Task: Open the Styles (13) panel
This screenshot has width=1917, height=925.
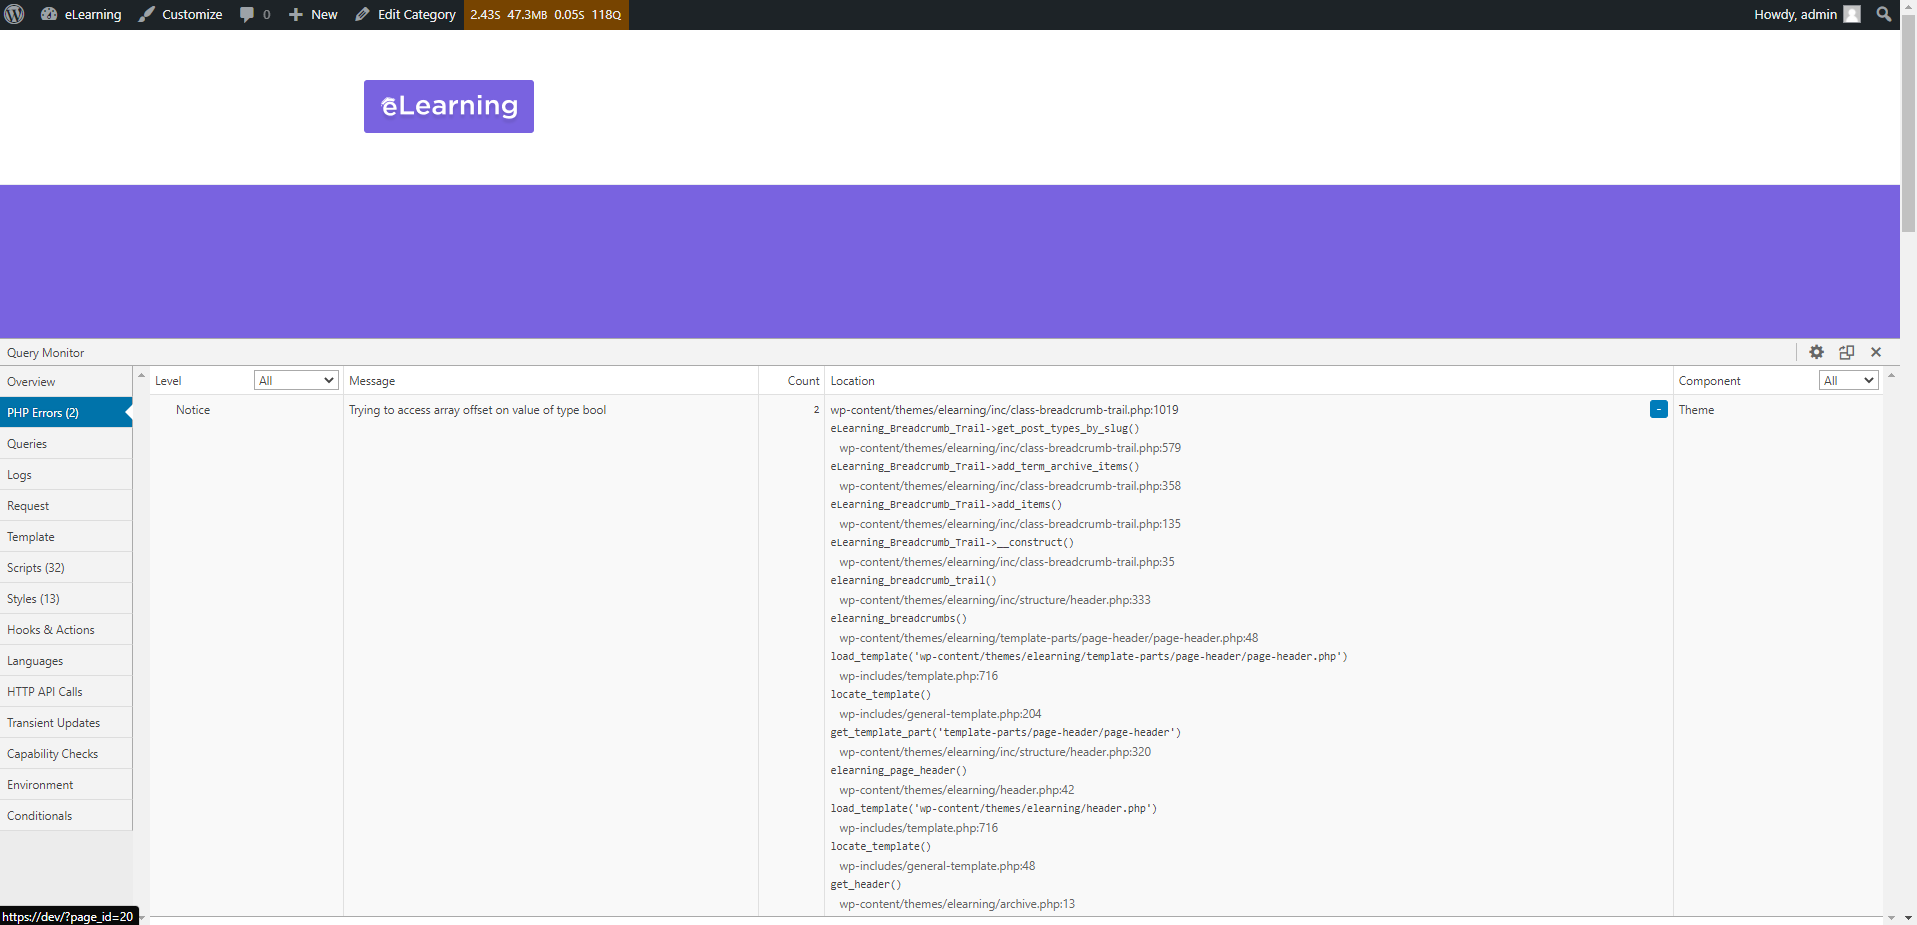Action: click(x=66, y=599)
